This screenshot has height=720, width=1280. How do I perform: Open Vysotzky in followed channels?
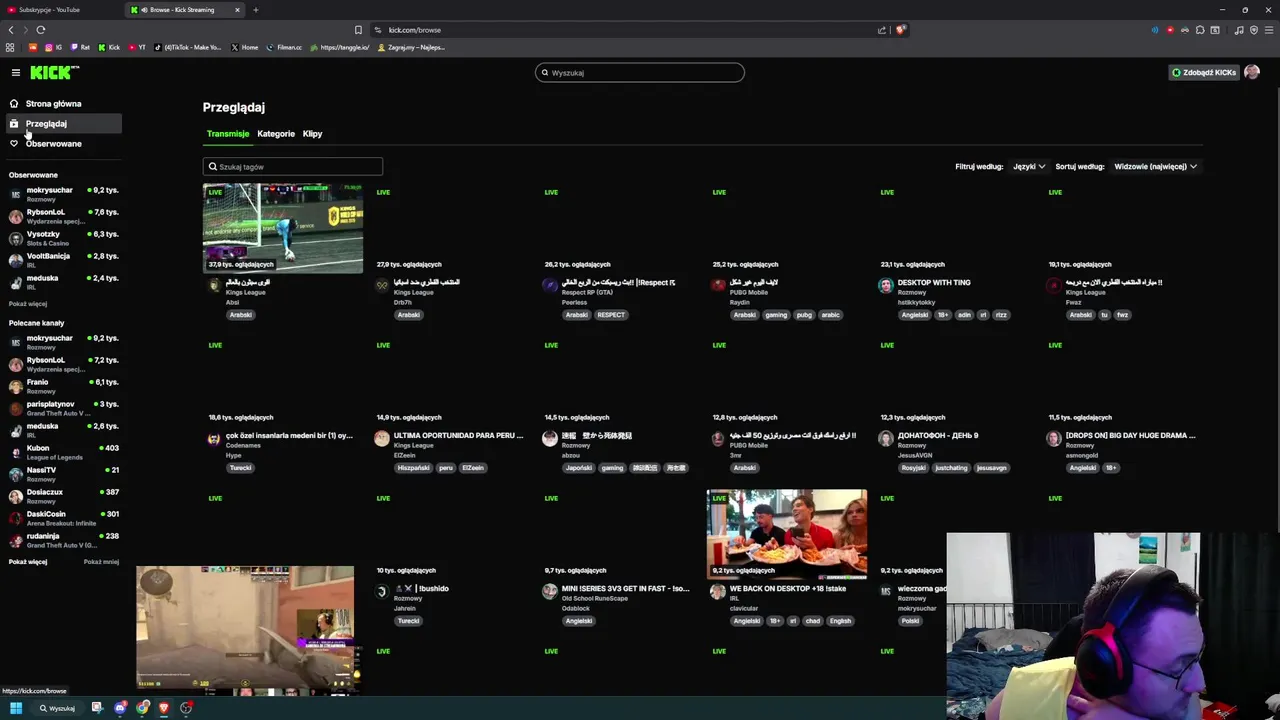click(63, 238)
